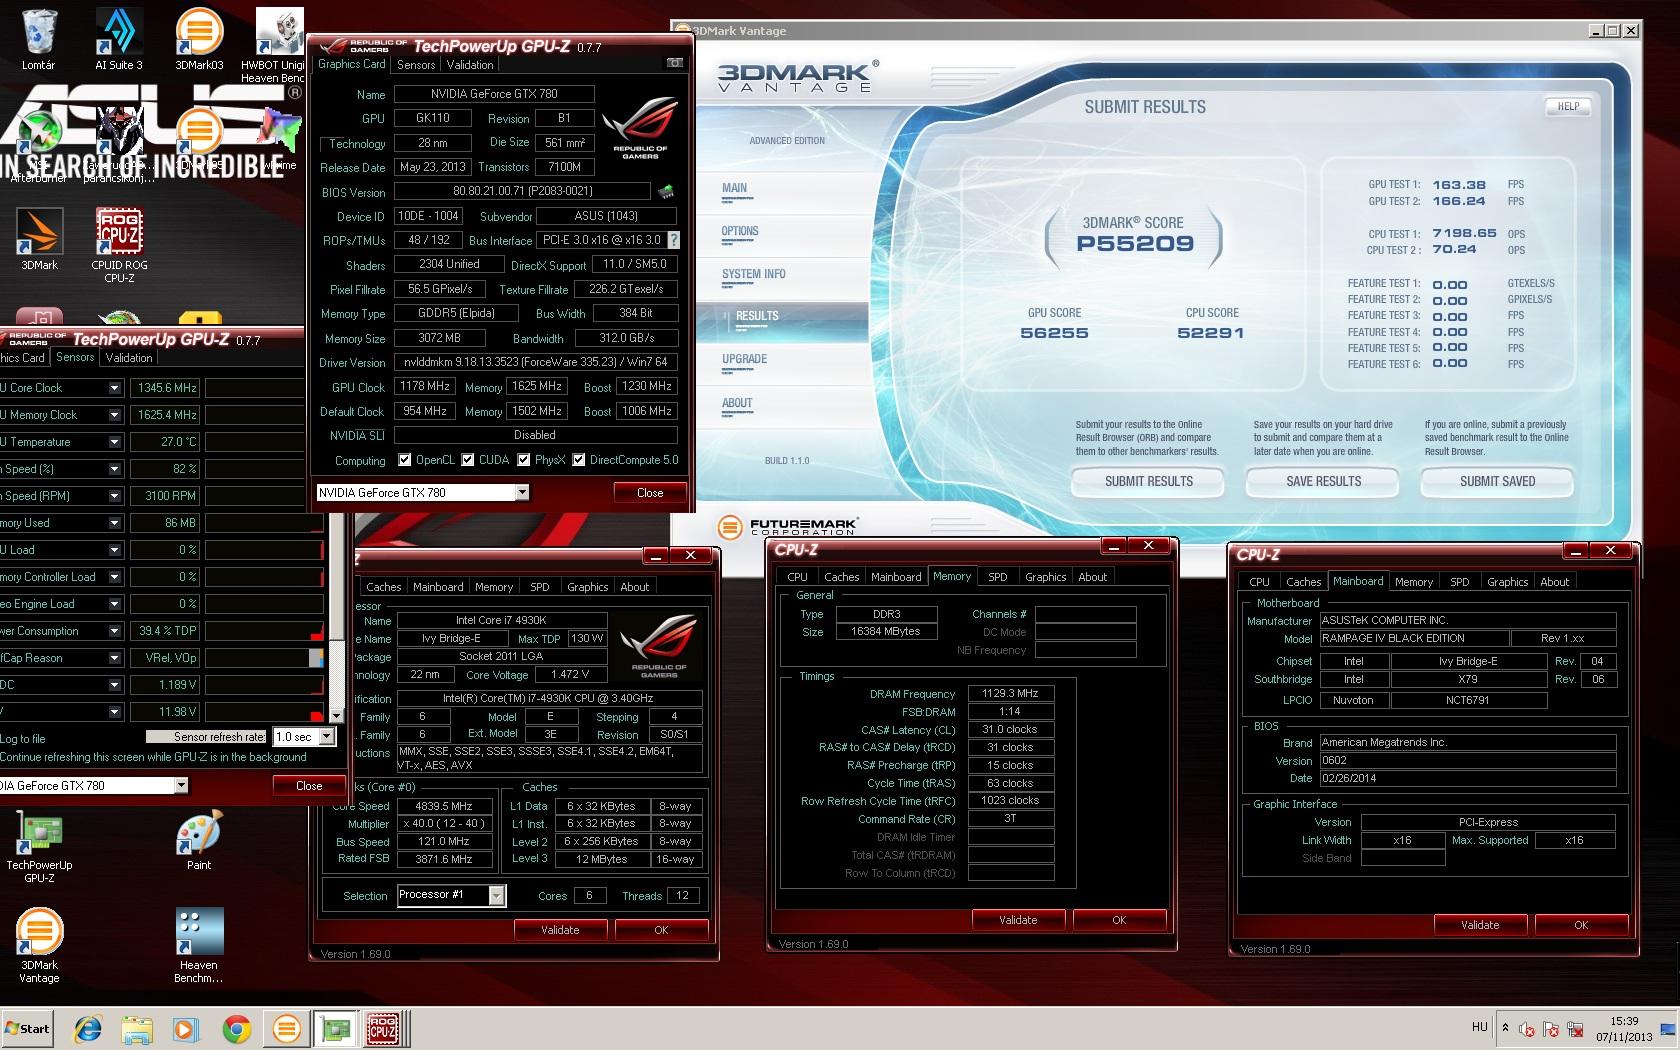Switch to ROG CPU-Z taskbar button
The height and width of the screenshot is (1050, 1680).
(383, 1028)
